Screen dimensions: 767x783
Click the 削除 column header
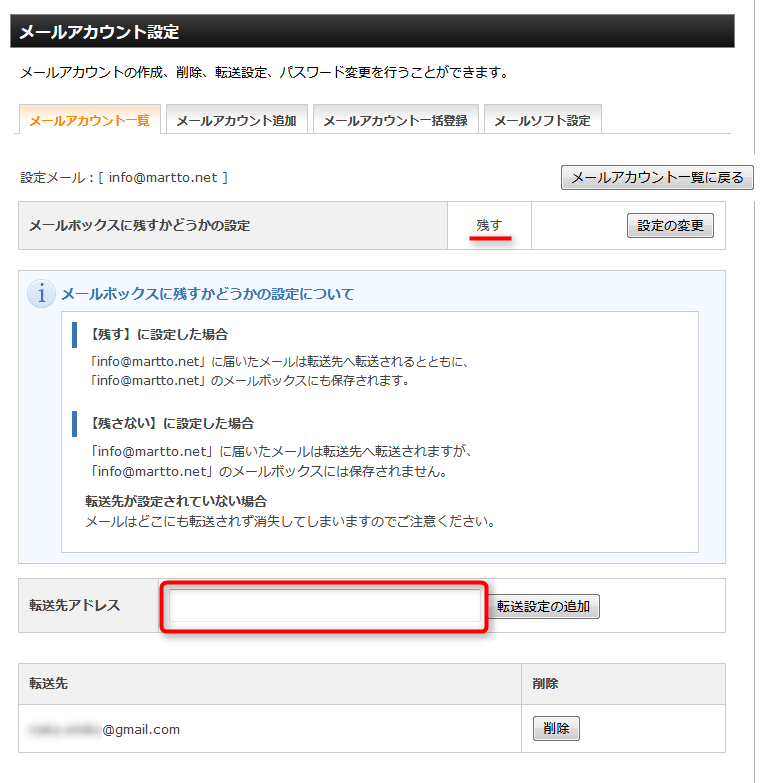(545, 684)
